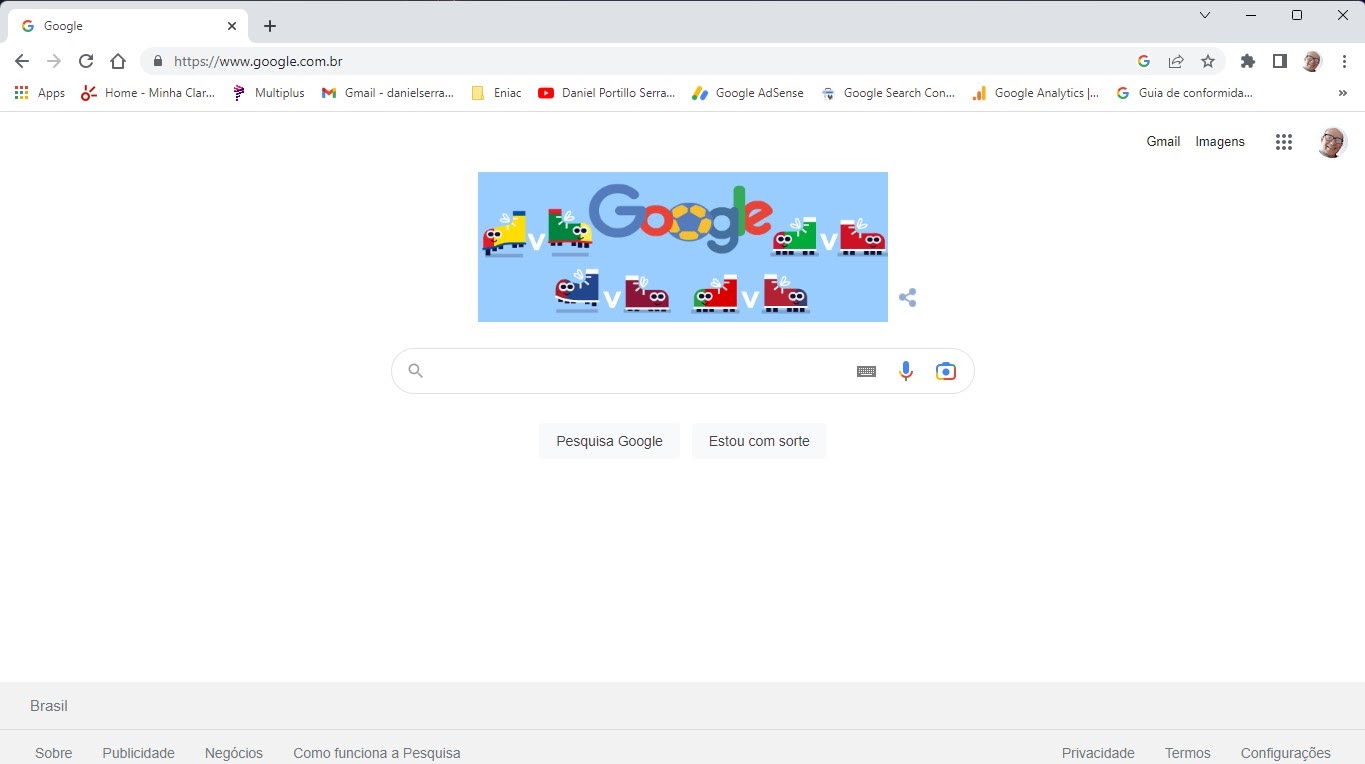Open Daniel Portillo Serra YouTube bookmark
The image size is (1365, 764).
pyautogui.click(x=607, y=93)
